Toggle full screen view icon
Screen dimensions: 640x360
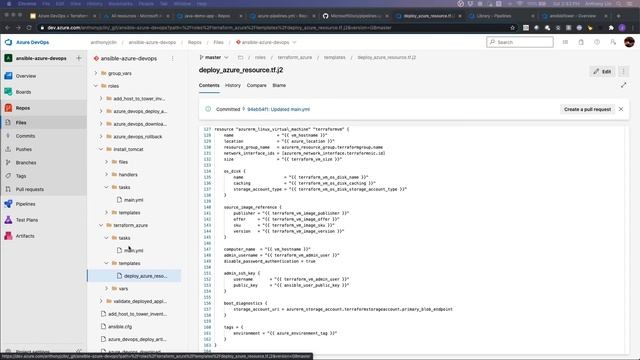point(623,85)
